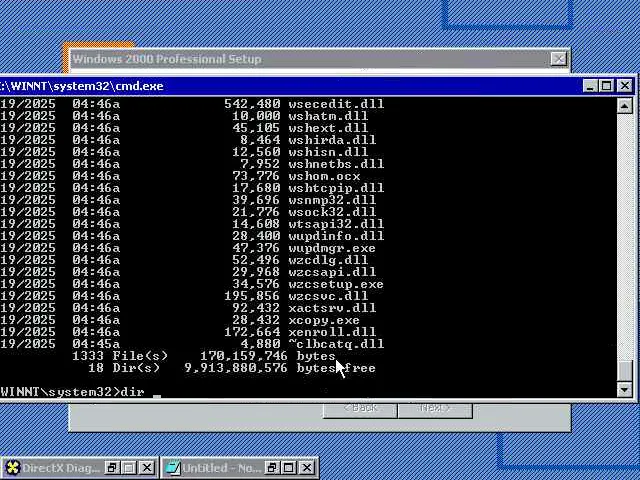Click the 18 Dir(s) summary text
Screen dimensions: 640x480
pyautogui.click(x=124, y=368)
